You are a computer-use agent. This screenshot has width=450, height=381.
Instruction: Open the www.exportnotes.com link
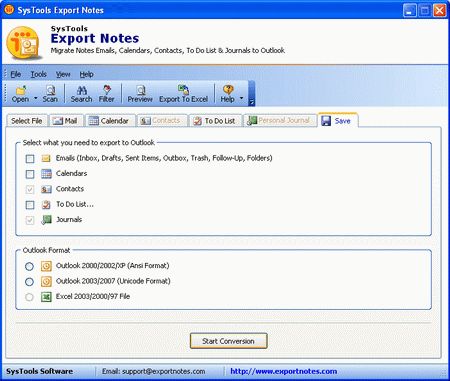(x=284, y=371)
